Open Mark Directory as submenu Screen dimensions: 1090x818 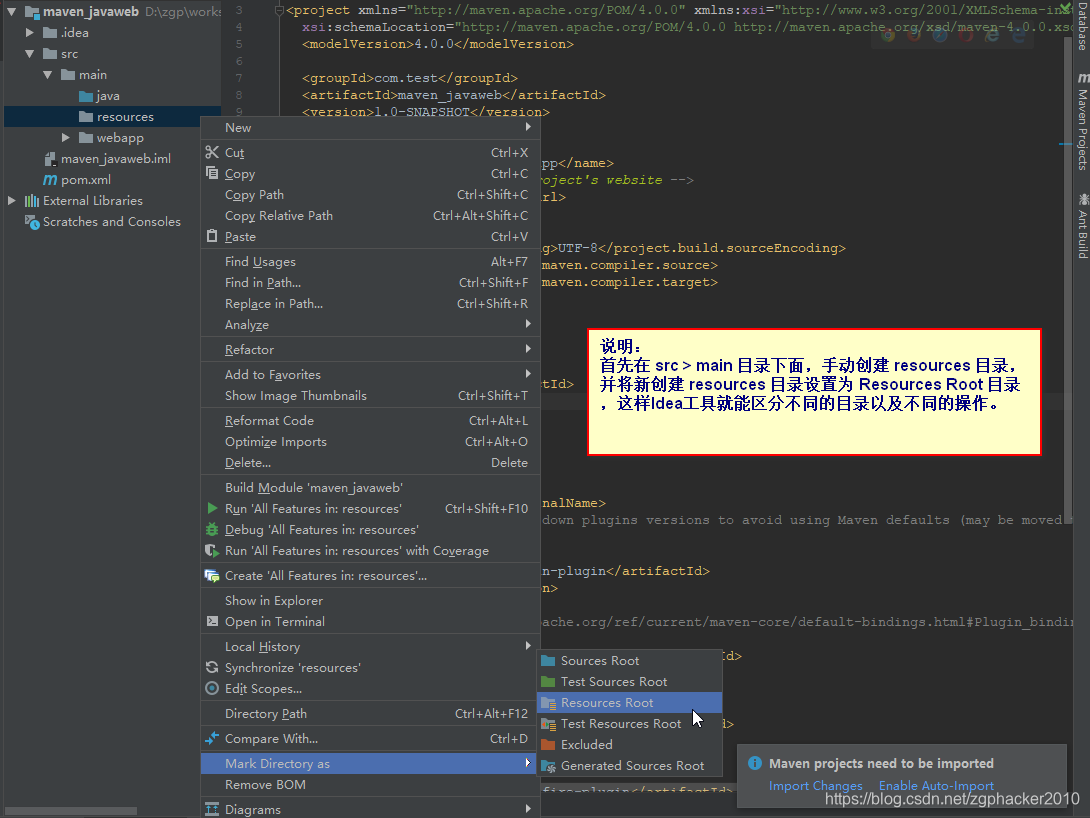[x=371, y=763]
